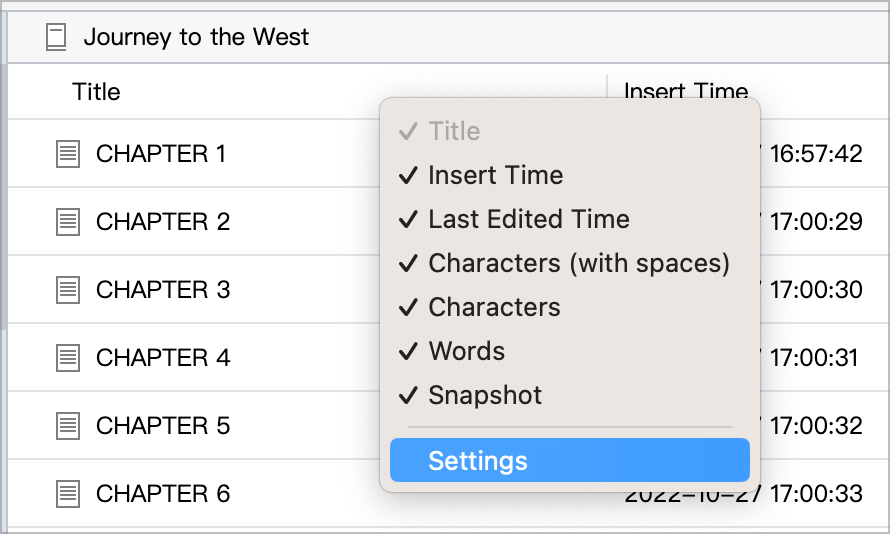Toggle the Characters column option
The height and width of the screenshot is (534, 890).
pos(570,307)
